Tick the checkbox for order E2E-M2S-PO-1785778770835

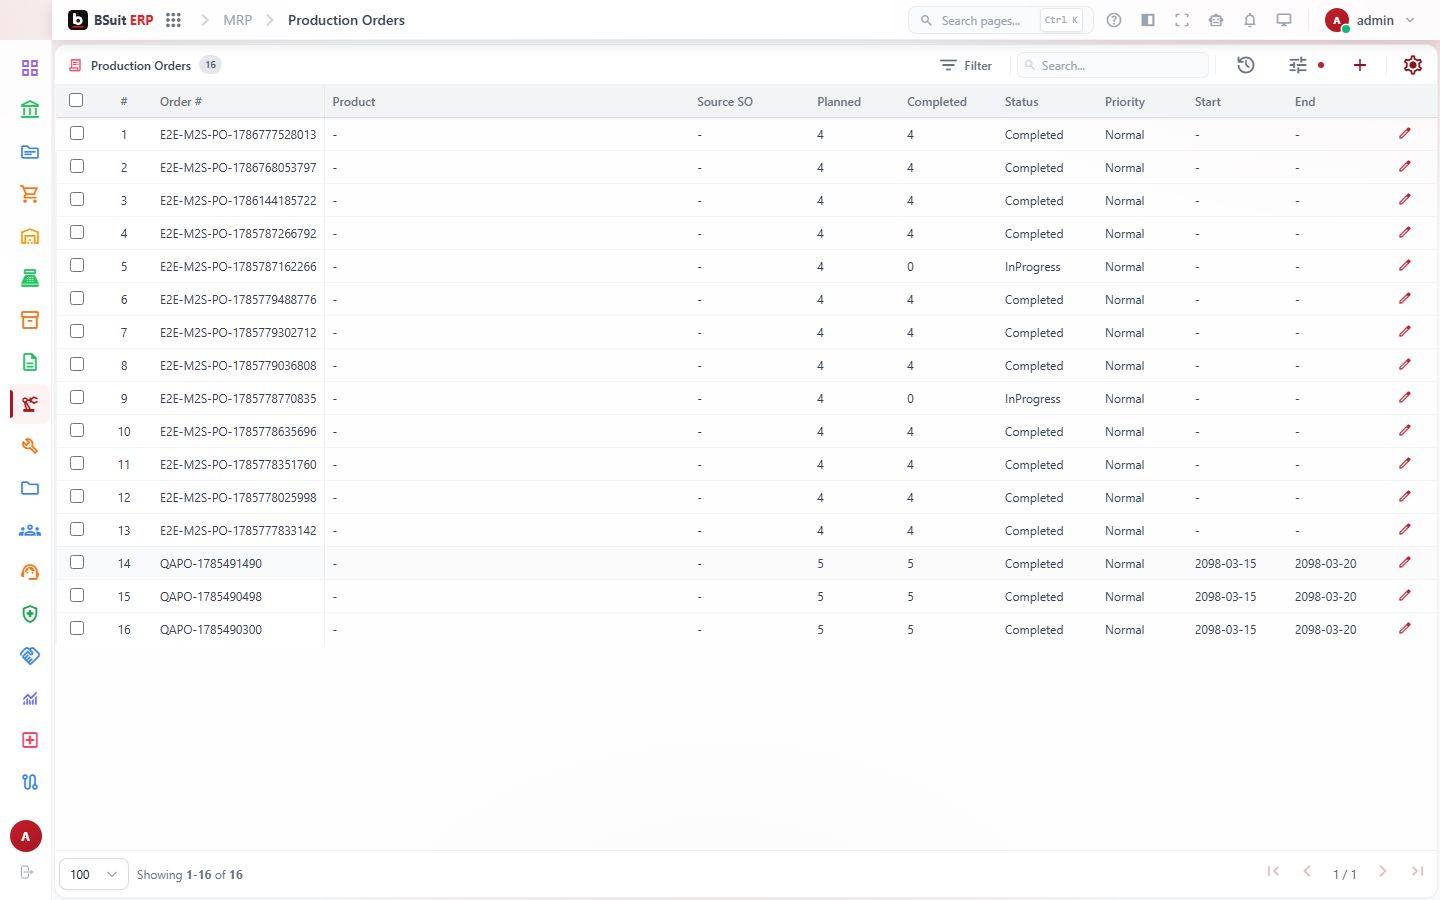point(77,397)
